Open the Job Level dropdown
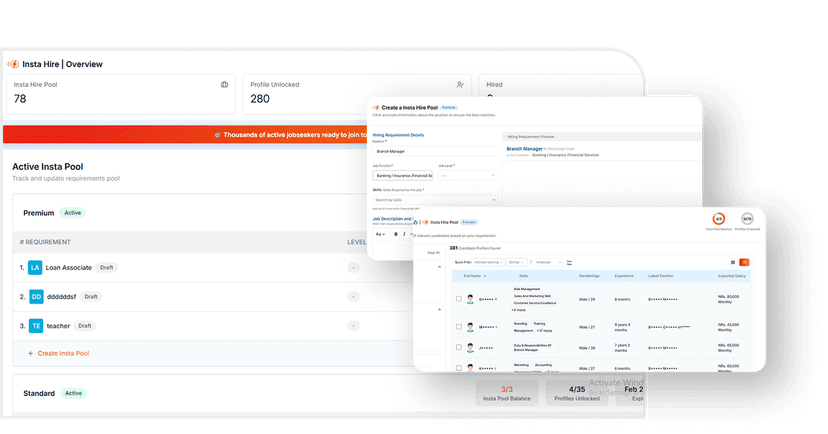The width and height of the screenshot is (828, 434). click(x=467, y=176)
